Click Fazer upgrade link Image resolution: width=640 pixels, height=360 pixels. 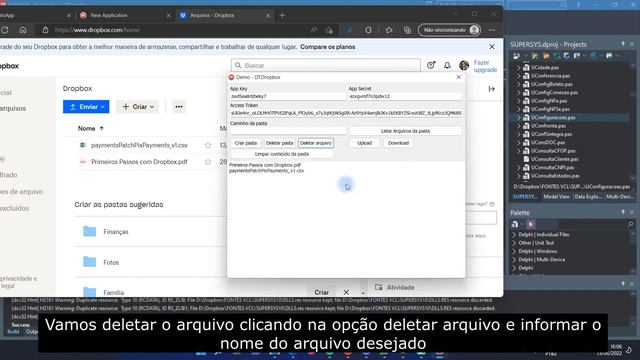click(485, 66)
